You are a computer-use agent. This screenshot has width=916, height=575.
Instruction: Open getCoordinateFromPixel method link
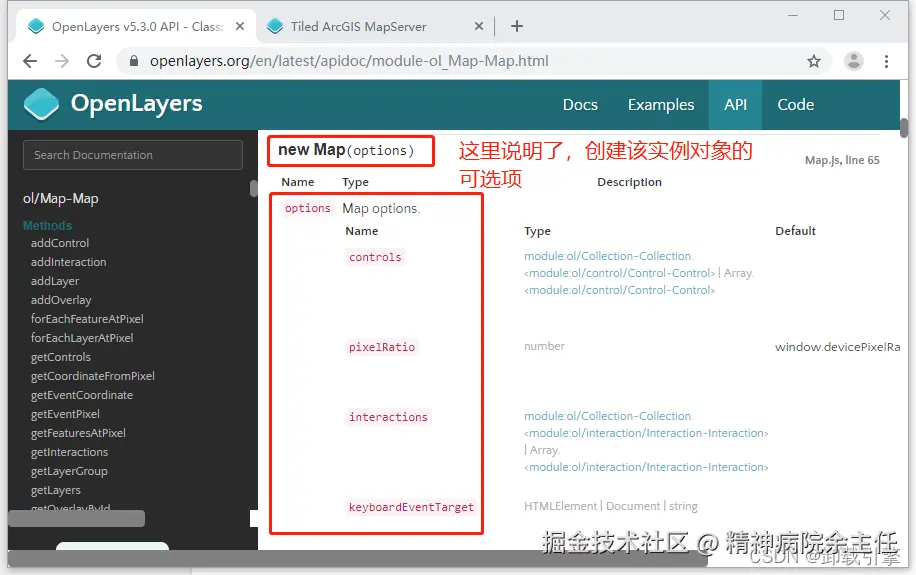pos(92,376)
